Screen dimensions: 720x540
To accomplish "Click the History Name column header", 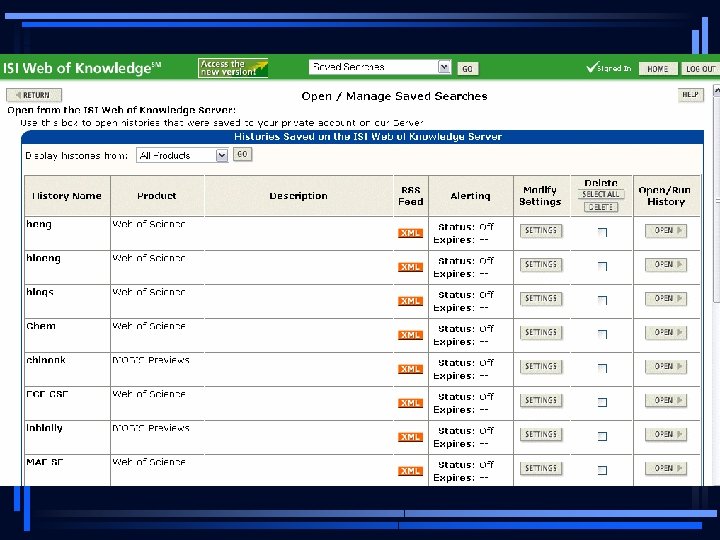I will (67, 196).
